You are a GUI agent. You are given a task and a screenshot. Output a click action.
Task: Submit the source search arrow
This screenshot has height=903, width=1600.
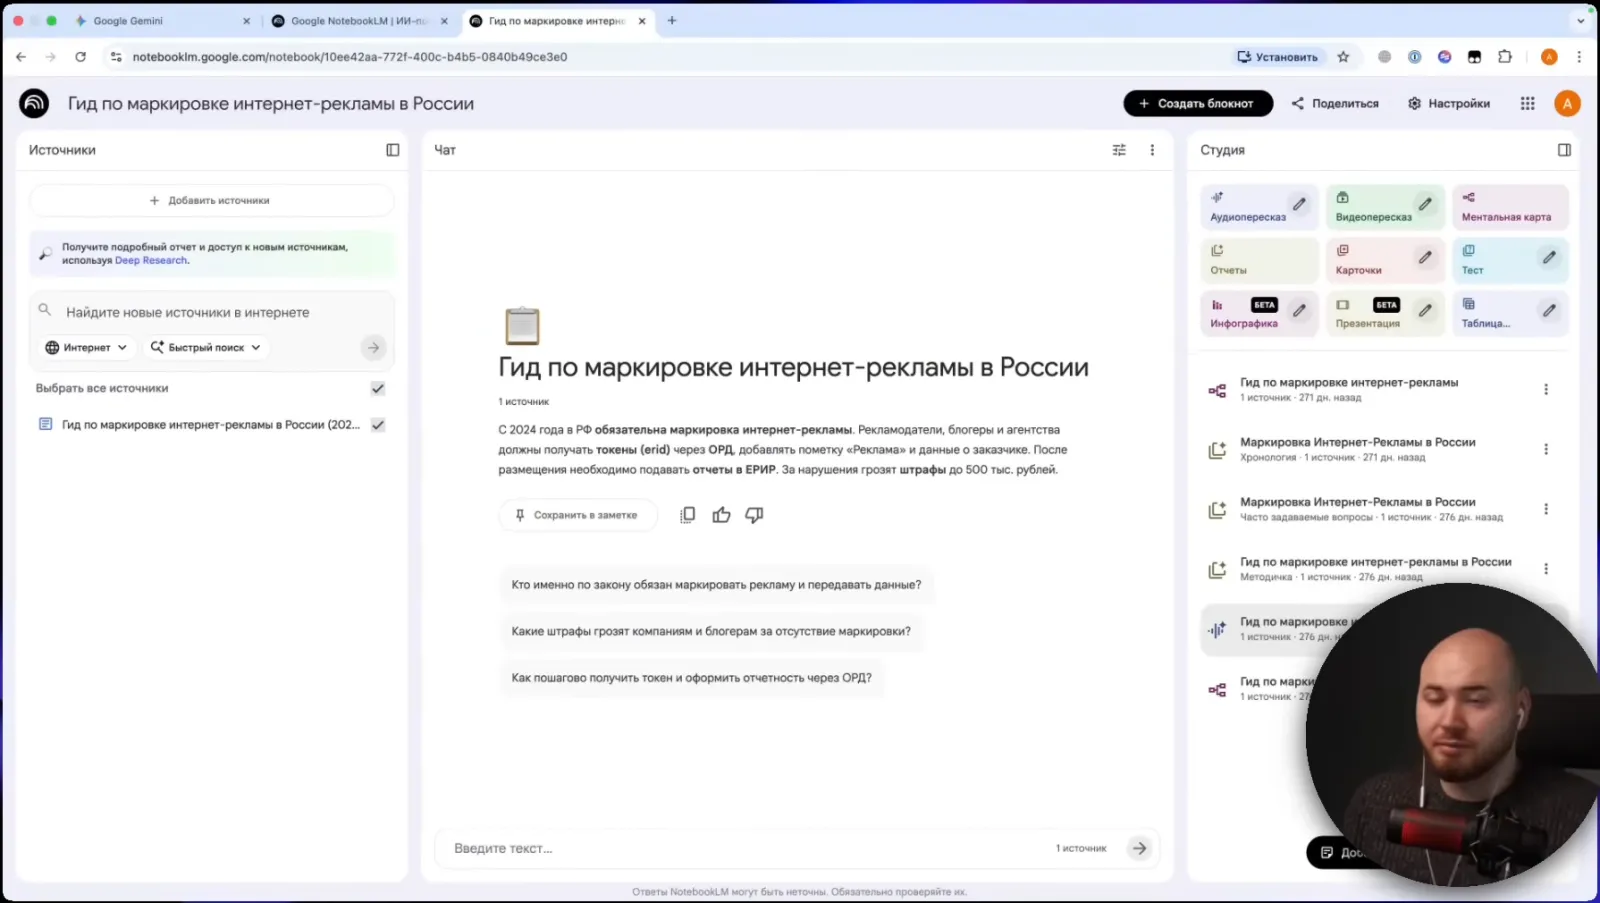pyautogui.click(x=373, y=347)
